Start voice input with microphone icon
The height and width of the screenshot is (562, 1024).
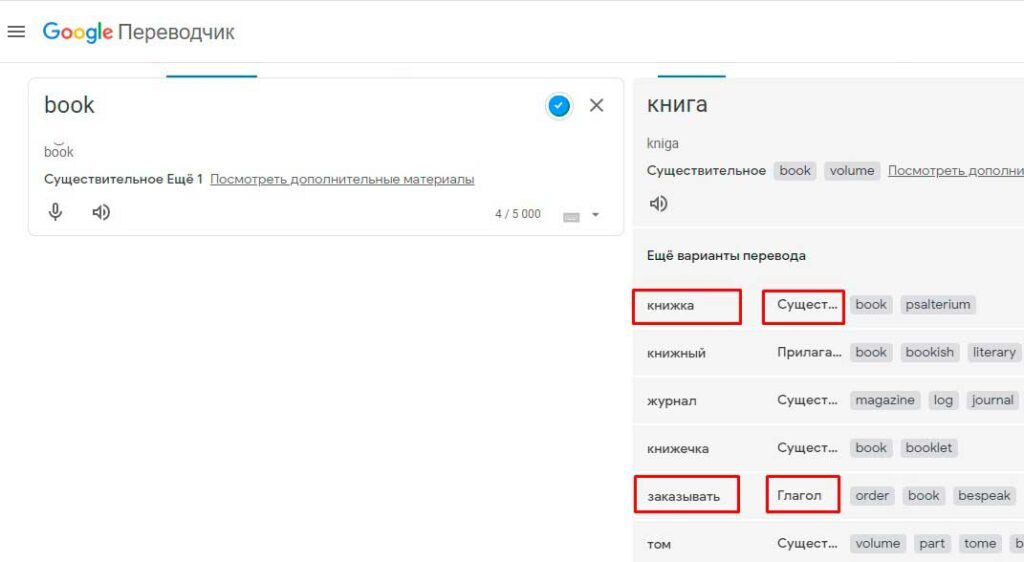56,212
